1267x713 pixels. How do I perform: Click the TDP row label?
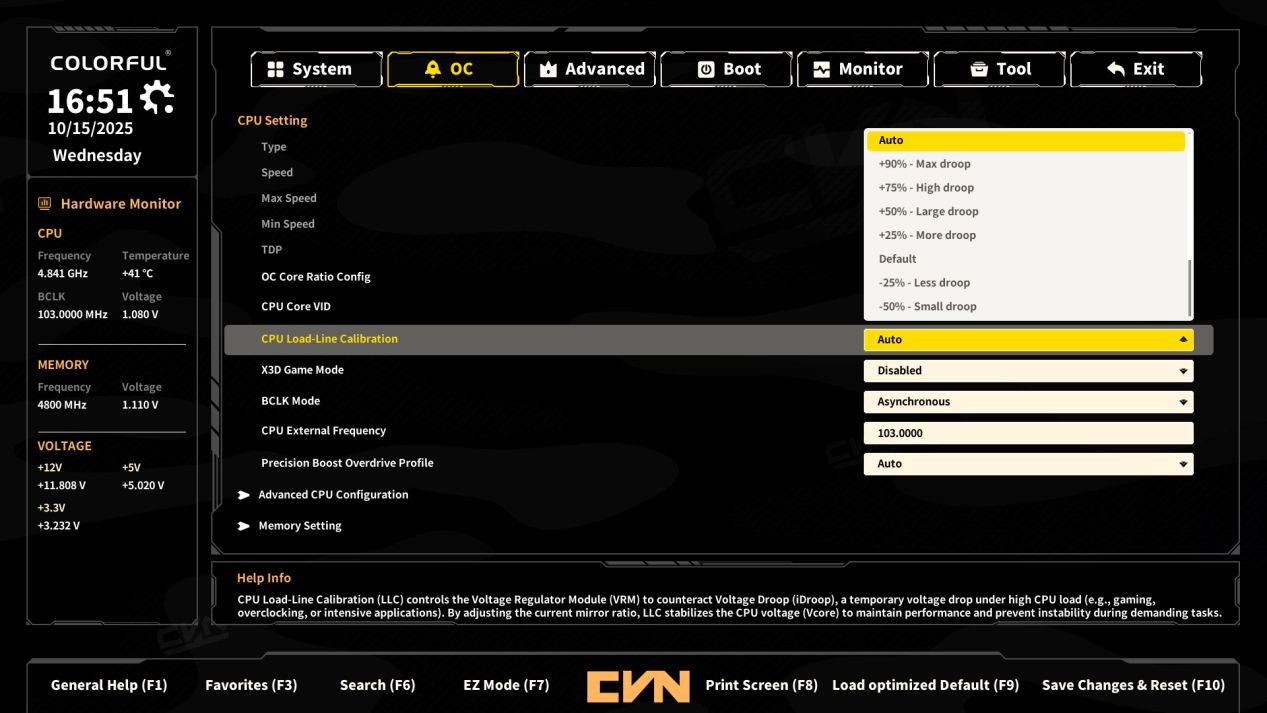click(272, 250)
